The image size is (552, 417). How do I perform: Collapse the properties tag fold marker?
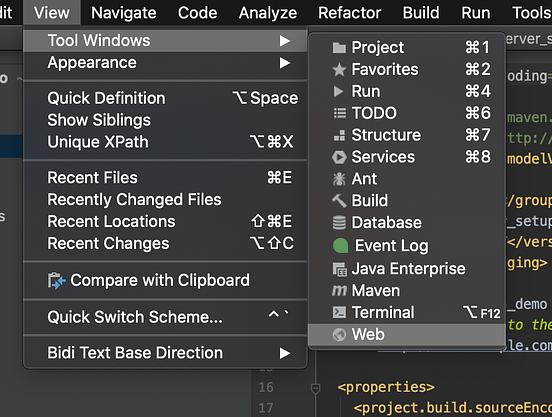click(x=315, y=388)
